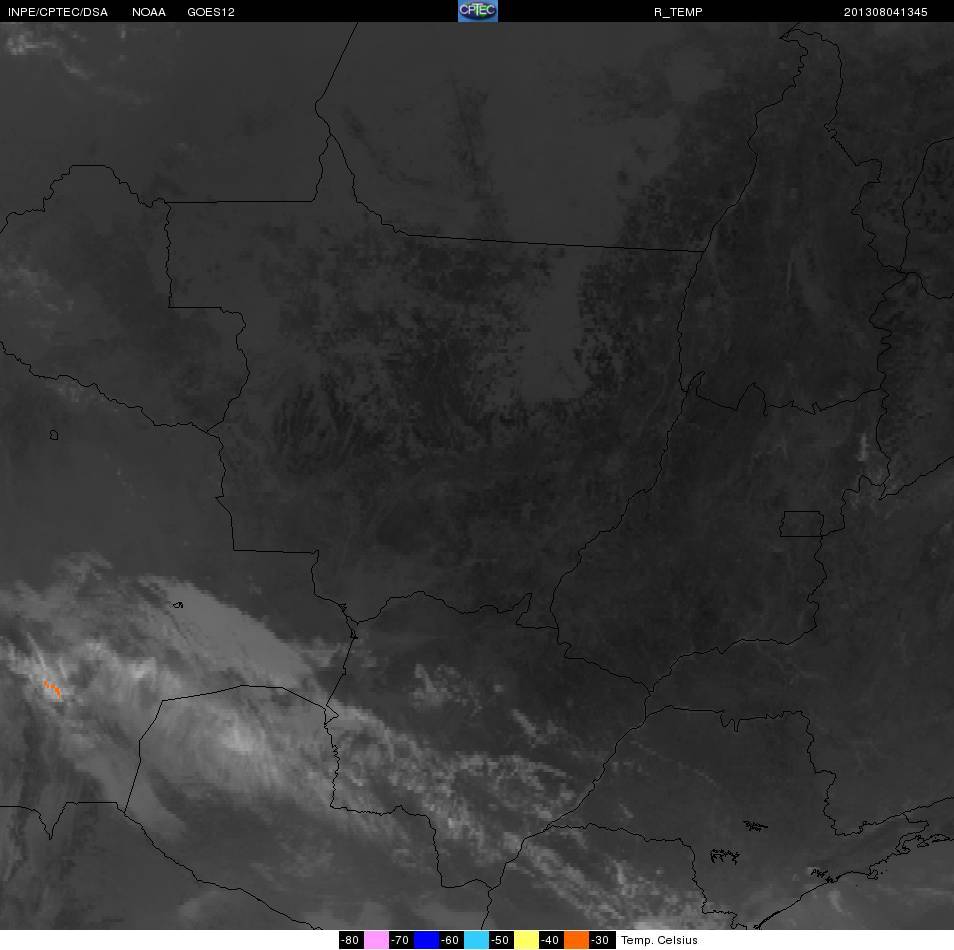Screen dimensions: 954x950
Task: Click the CPTEC logo in header
Action: click(x=478, y=11)
